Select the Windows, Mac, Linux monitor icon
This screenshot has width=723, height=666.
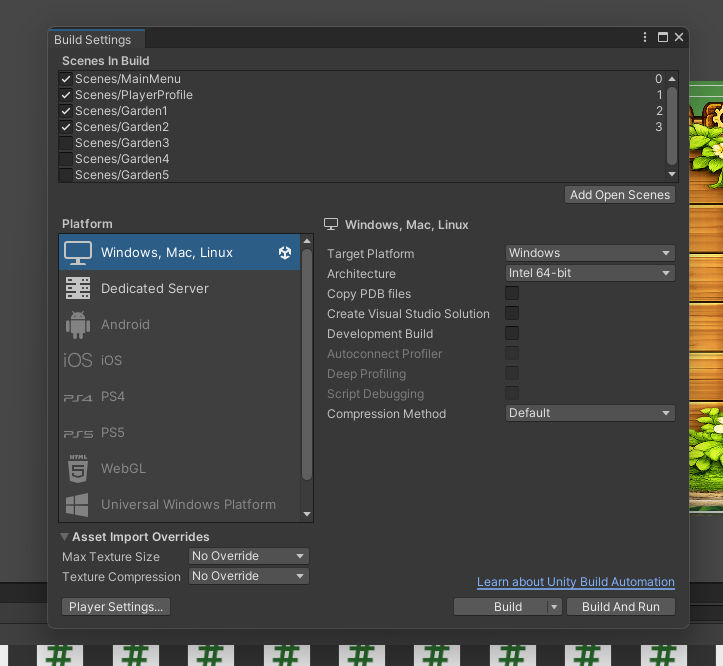[77, 253]
